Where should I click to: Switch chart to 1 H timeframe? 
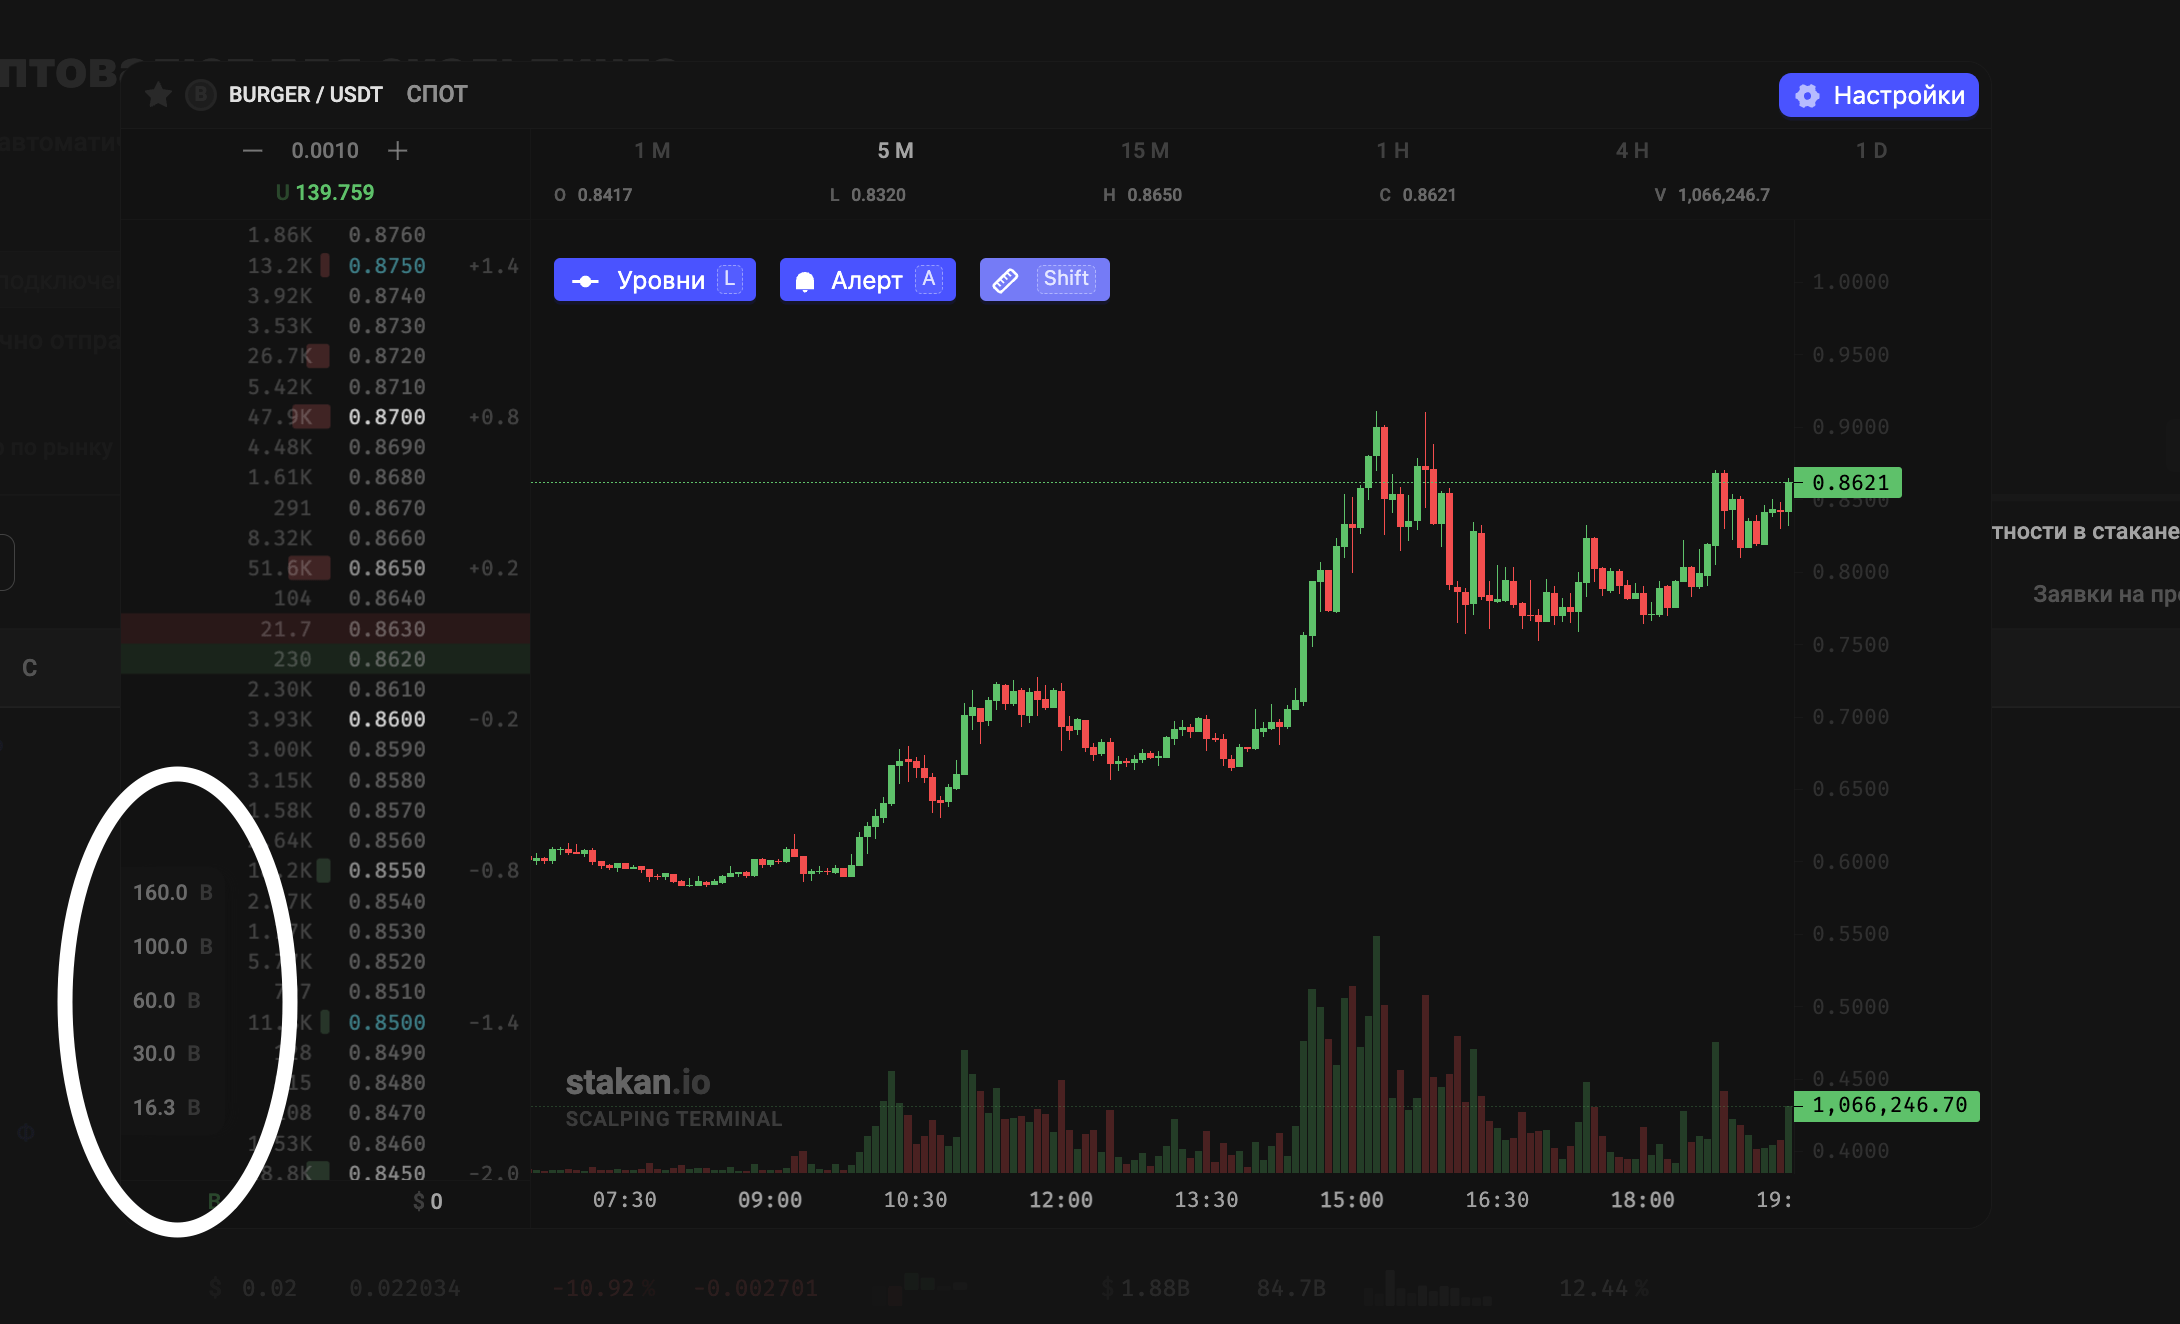pos(1392,151)
